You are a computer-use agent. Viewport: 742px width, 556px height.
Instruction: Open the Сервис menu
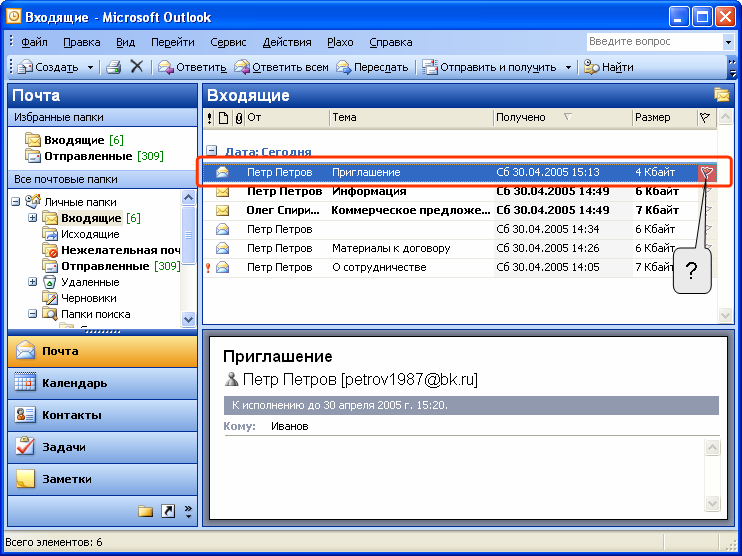[228, 42]
